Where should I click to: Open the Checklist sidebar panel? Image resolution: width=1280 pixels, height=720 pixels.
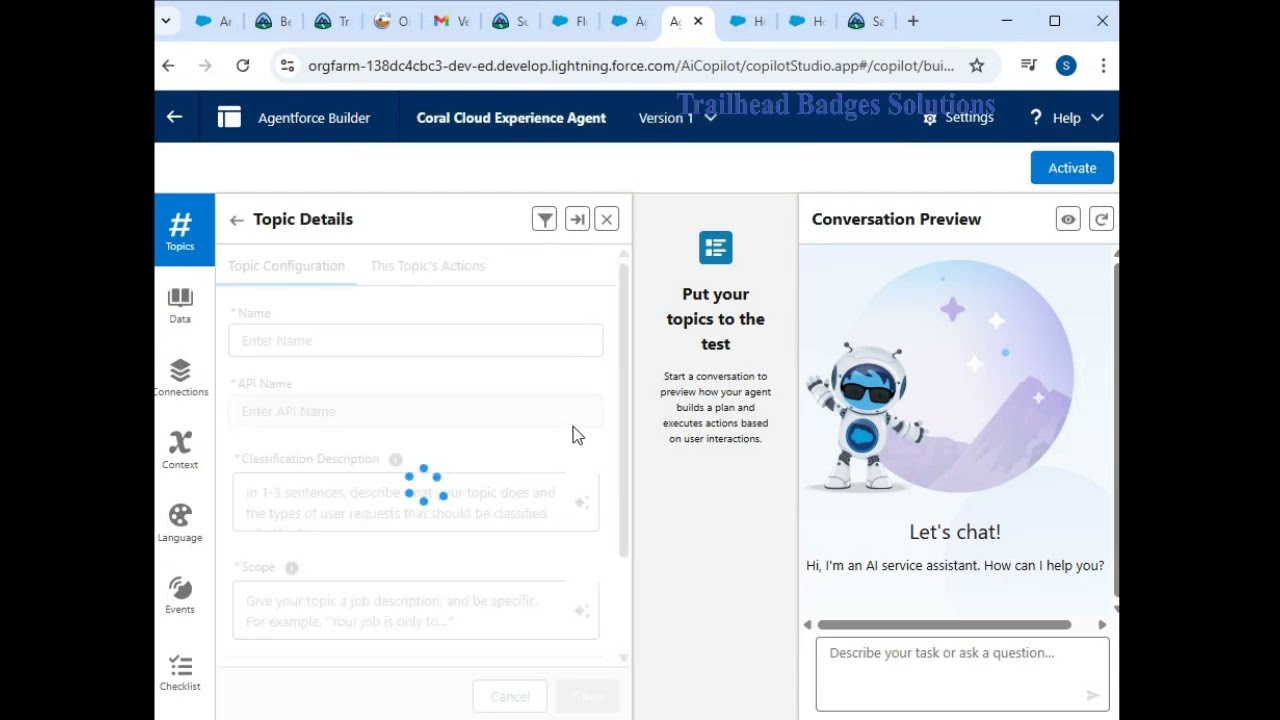pos(180,672)
